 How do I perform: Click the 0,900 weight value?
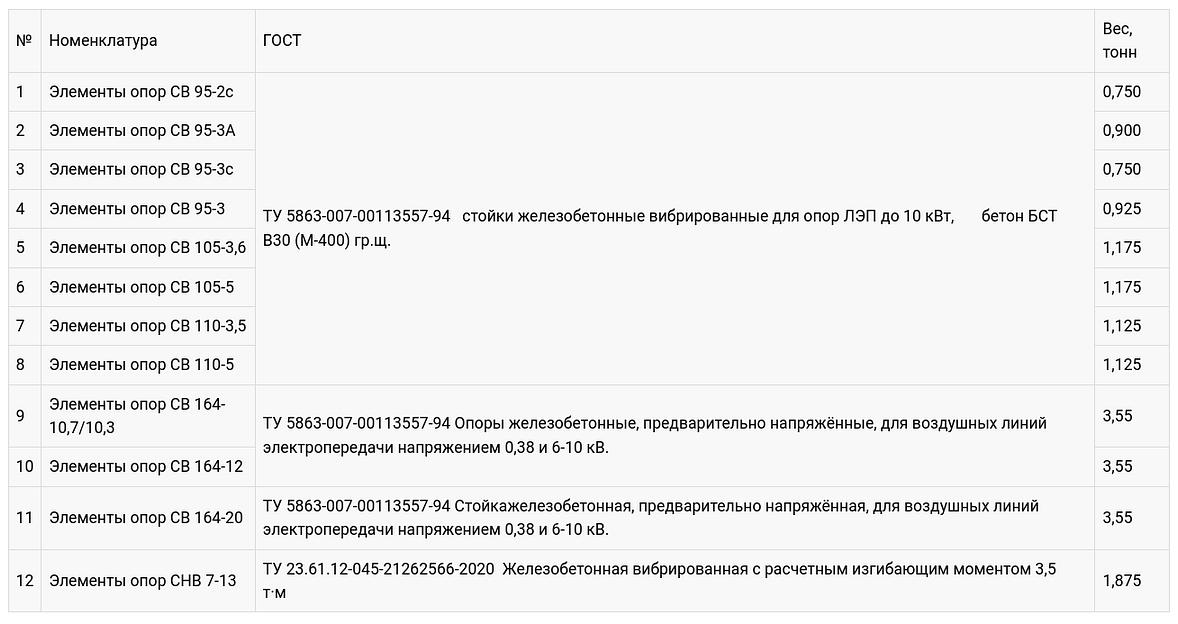click(1121, 131)
